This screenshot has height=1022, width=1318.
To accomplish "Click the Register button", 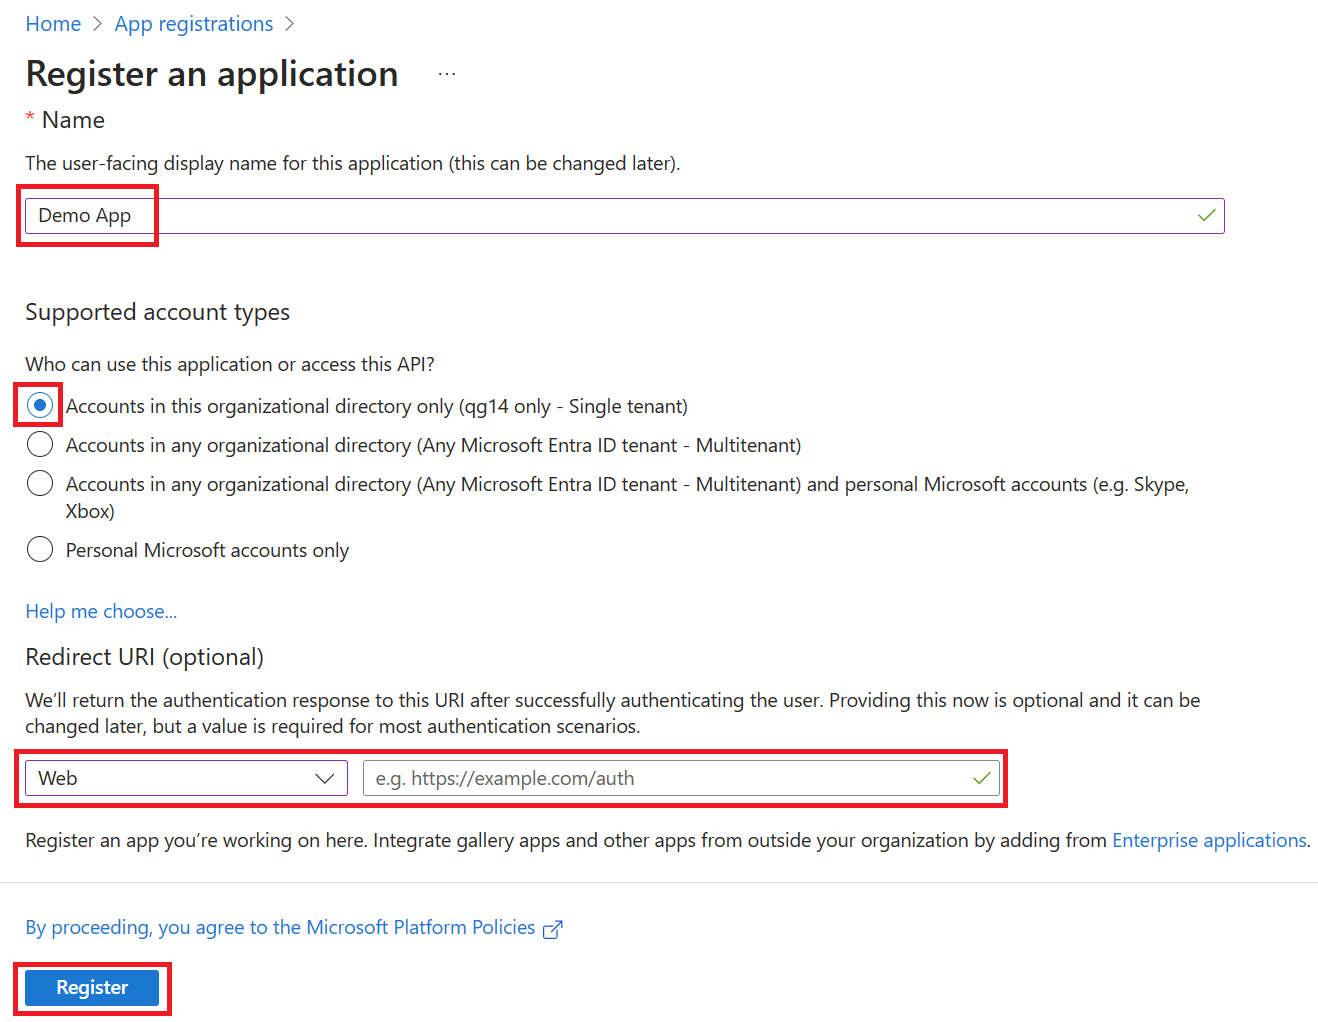I will pyautogui.click(x=92, y=987).
